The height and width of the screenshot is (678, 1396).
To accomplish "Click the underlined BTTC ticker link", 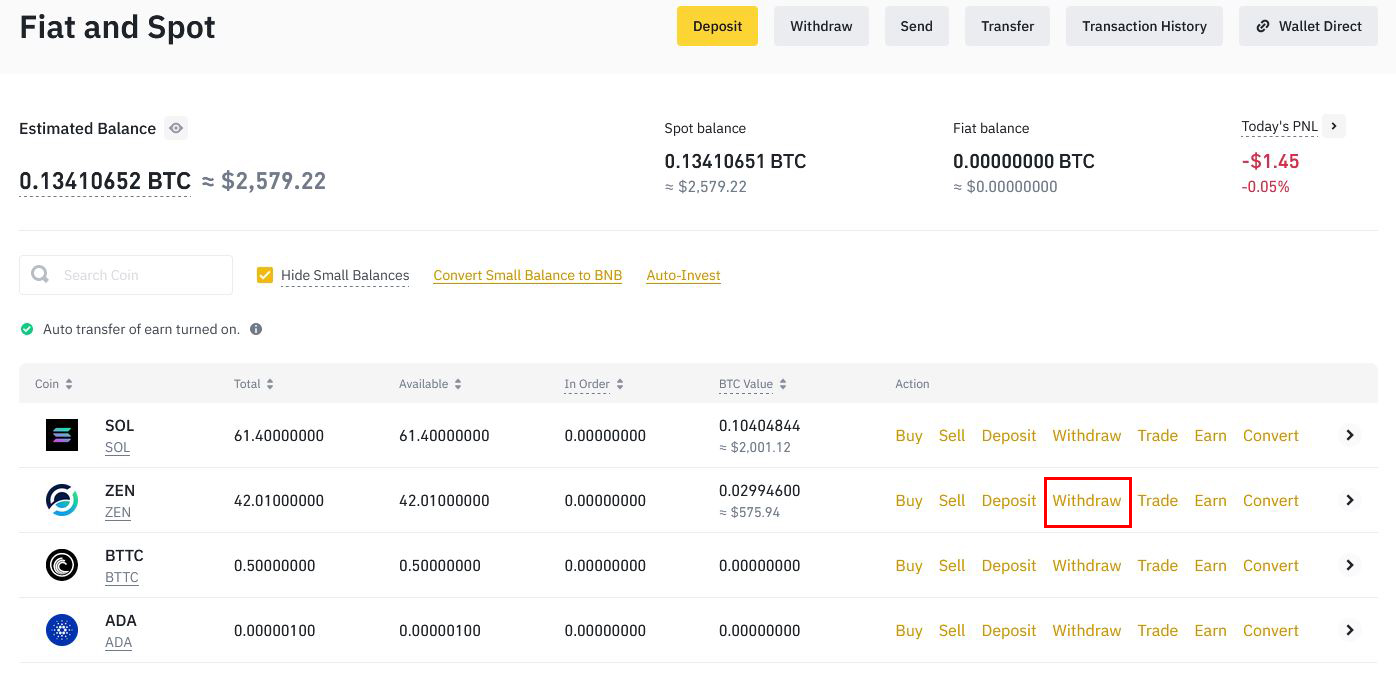I will click(x=122, y=577).
